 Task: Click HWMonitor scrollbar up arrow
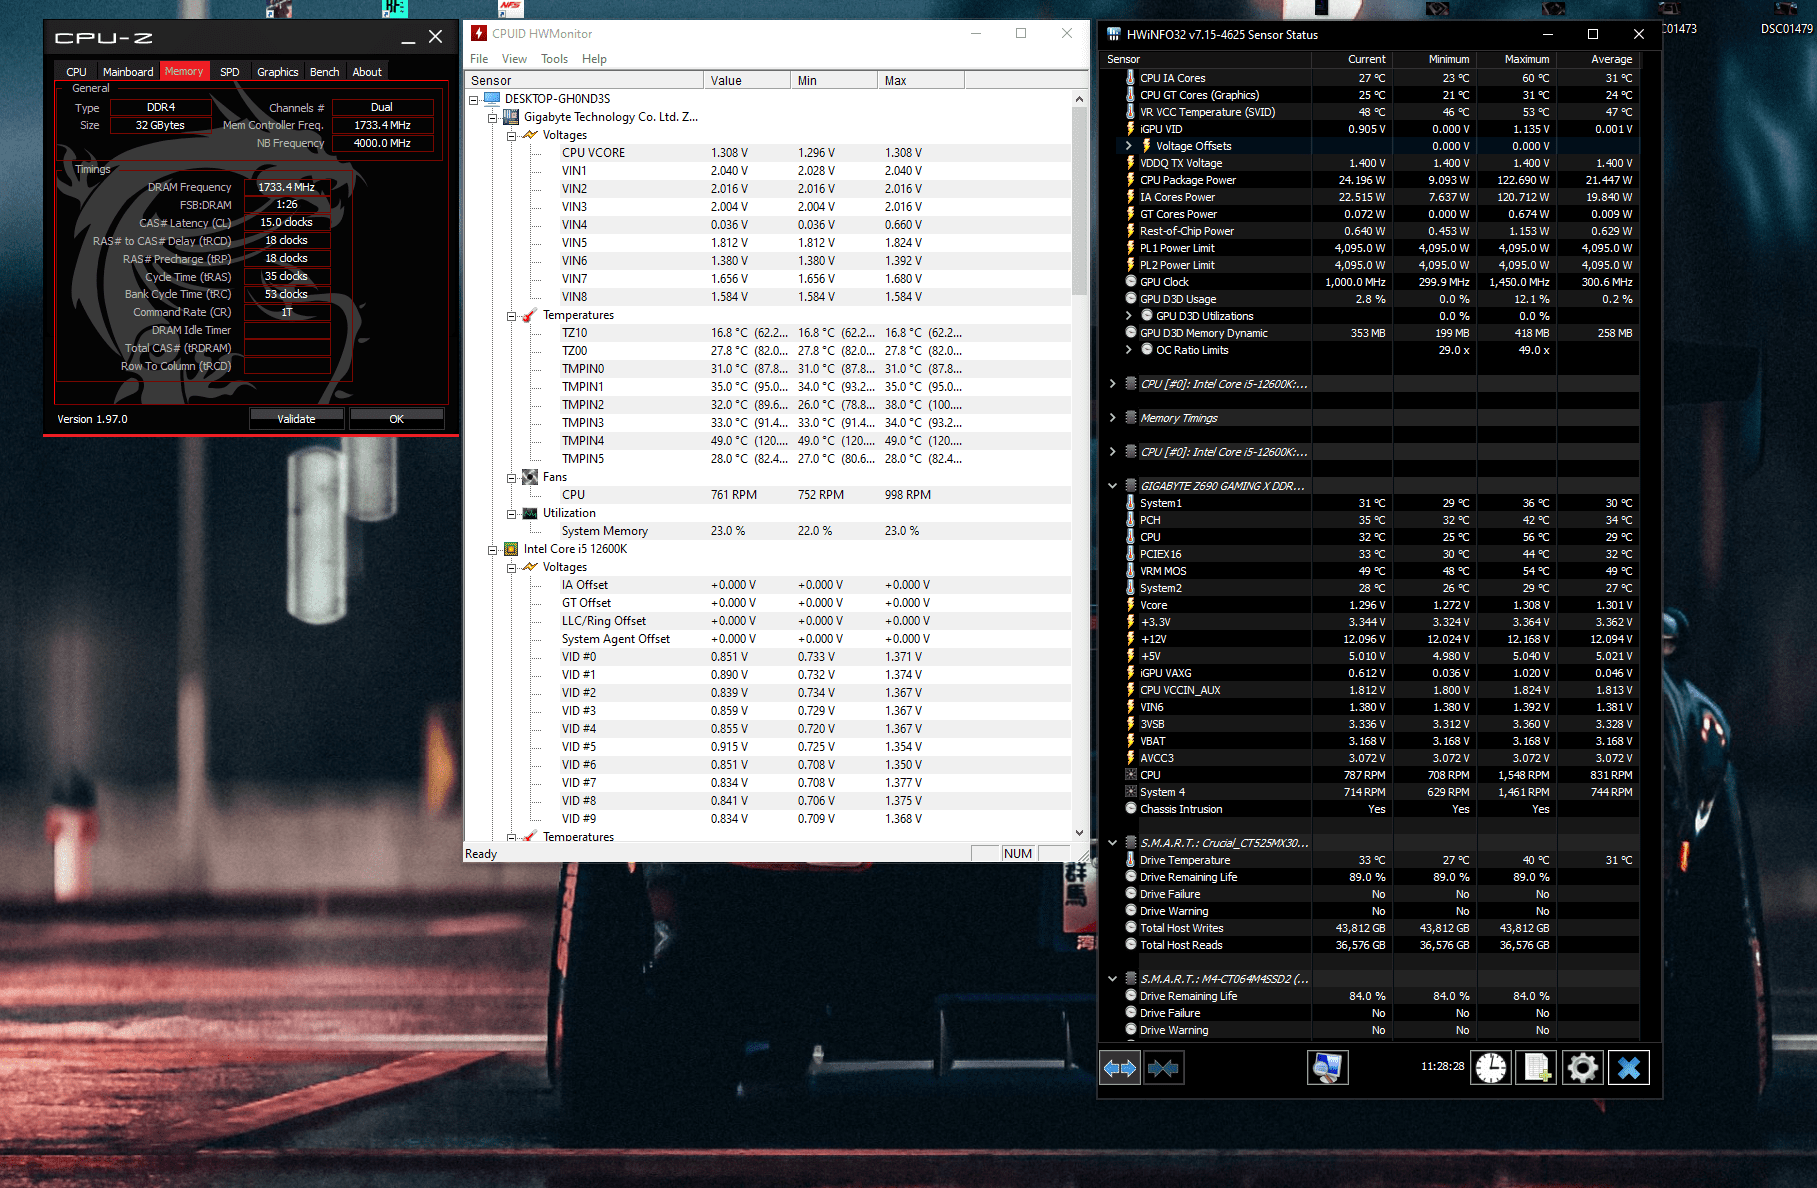(x=1079, y=99)
